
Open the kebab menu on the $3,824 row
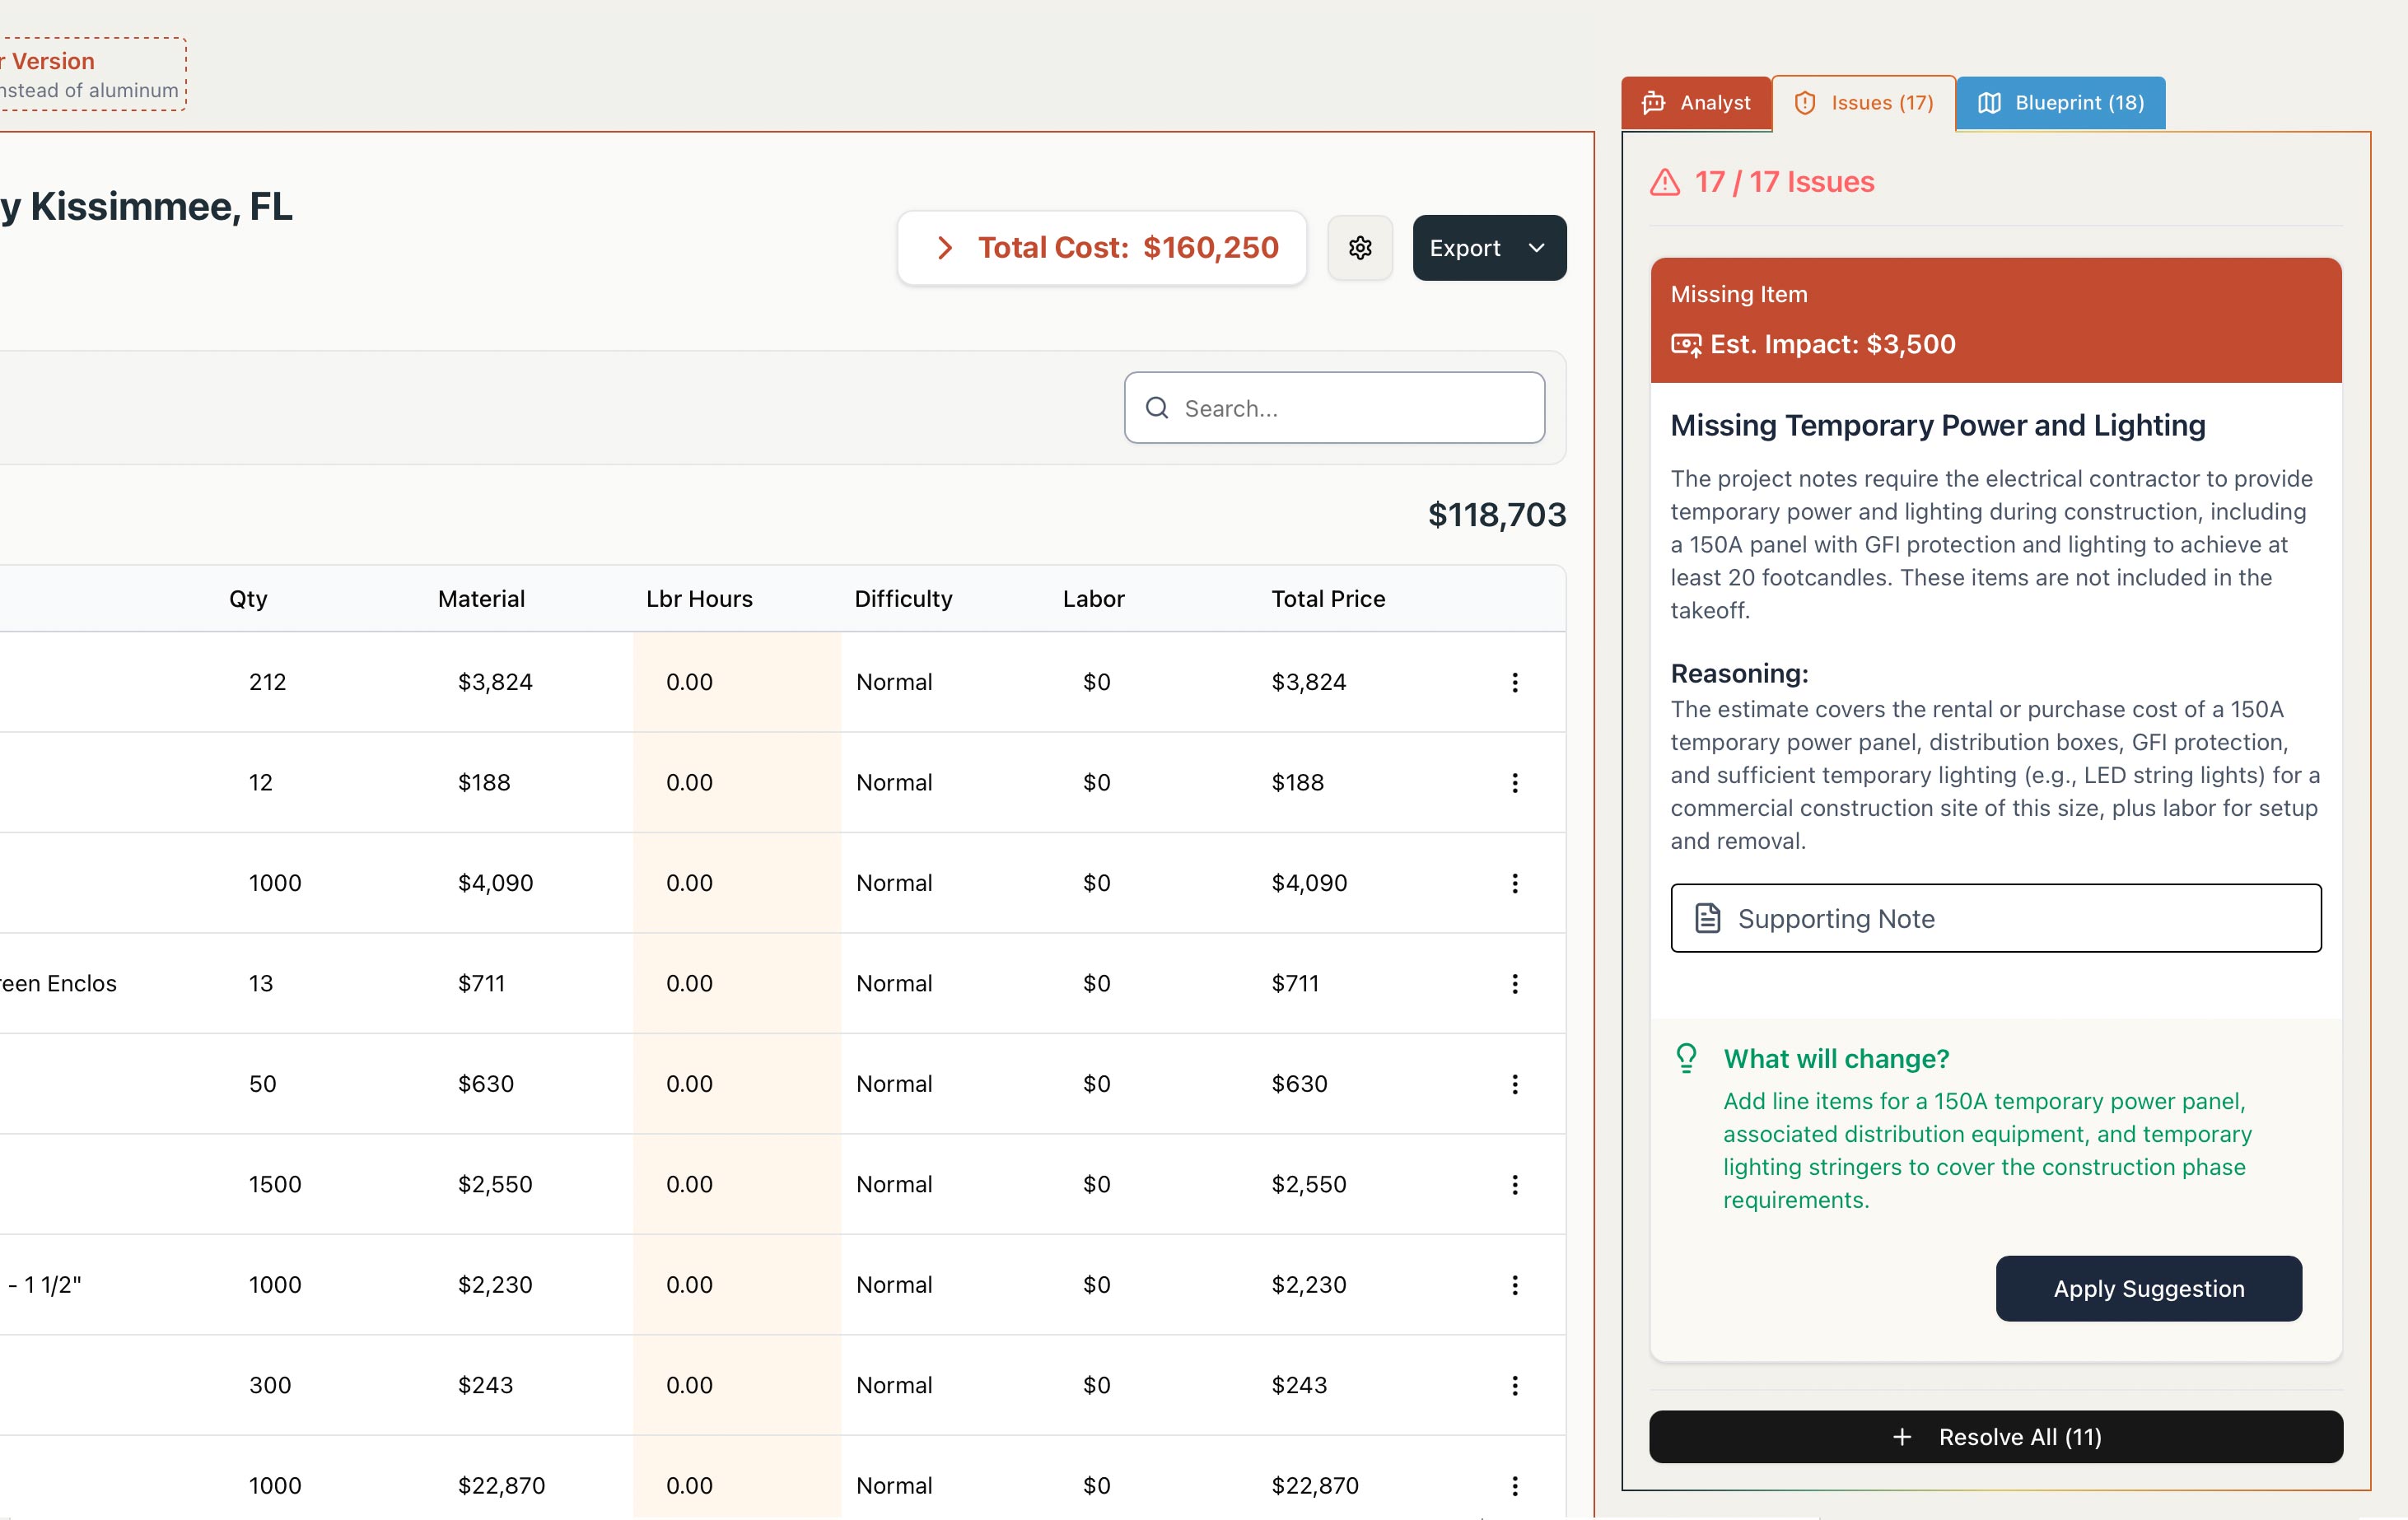pos(1516,682)
